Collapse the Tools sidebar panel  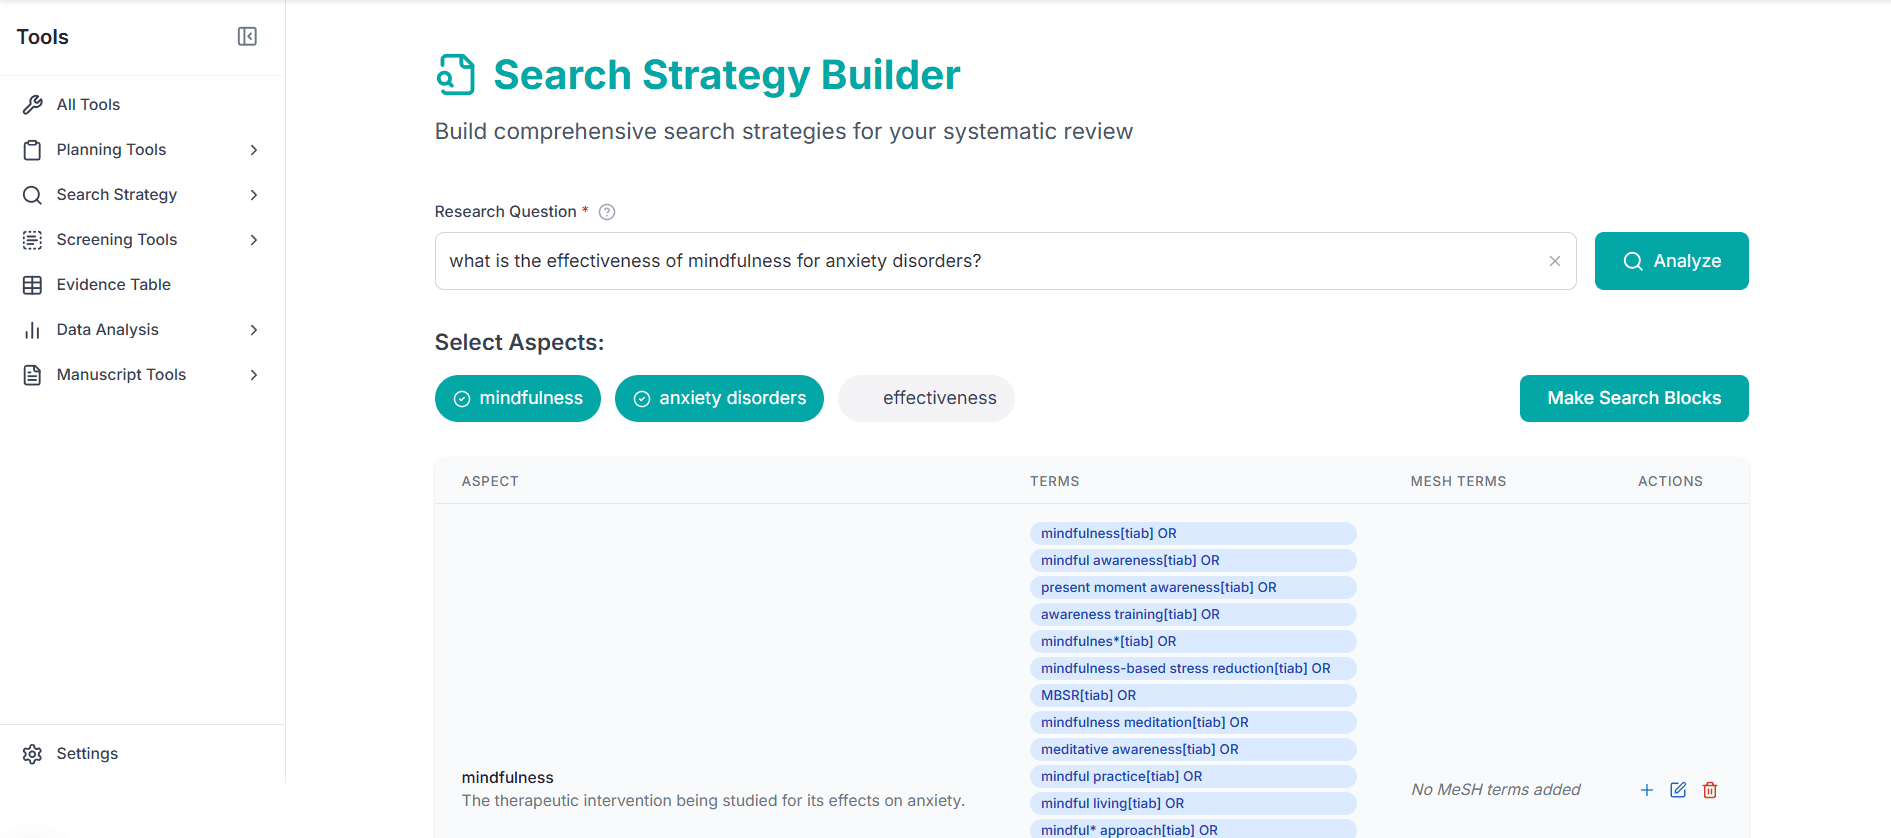pos(247,37)
